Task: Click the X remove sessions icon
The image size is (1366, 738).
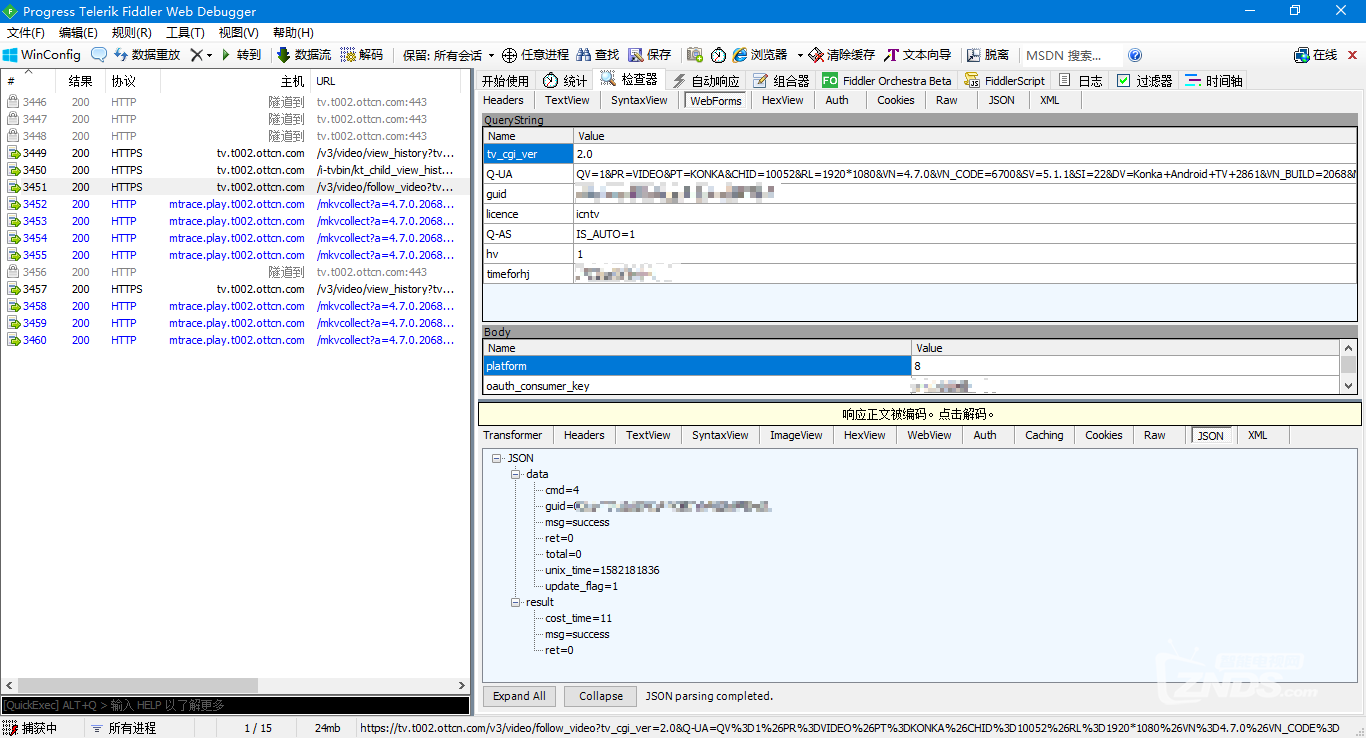Action: pos(197,55)
